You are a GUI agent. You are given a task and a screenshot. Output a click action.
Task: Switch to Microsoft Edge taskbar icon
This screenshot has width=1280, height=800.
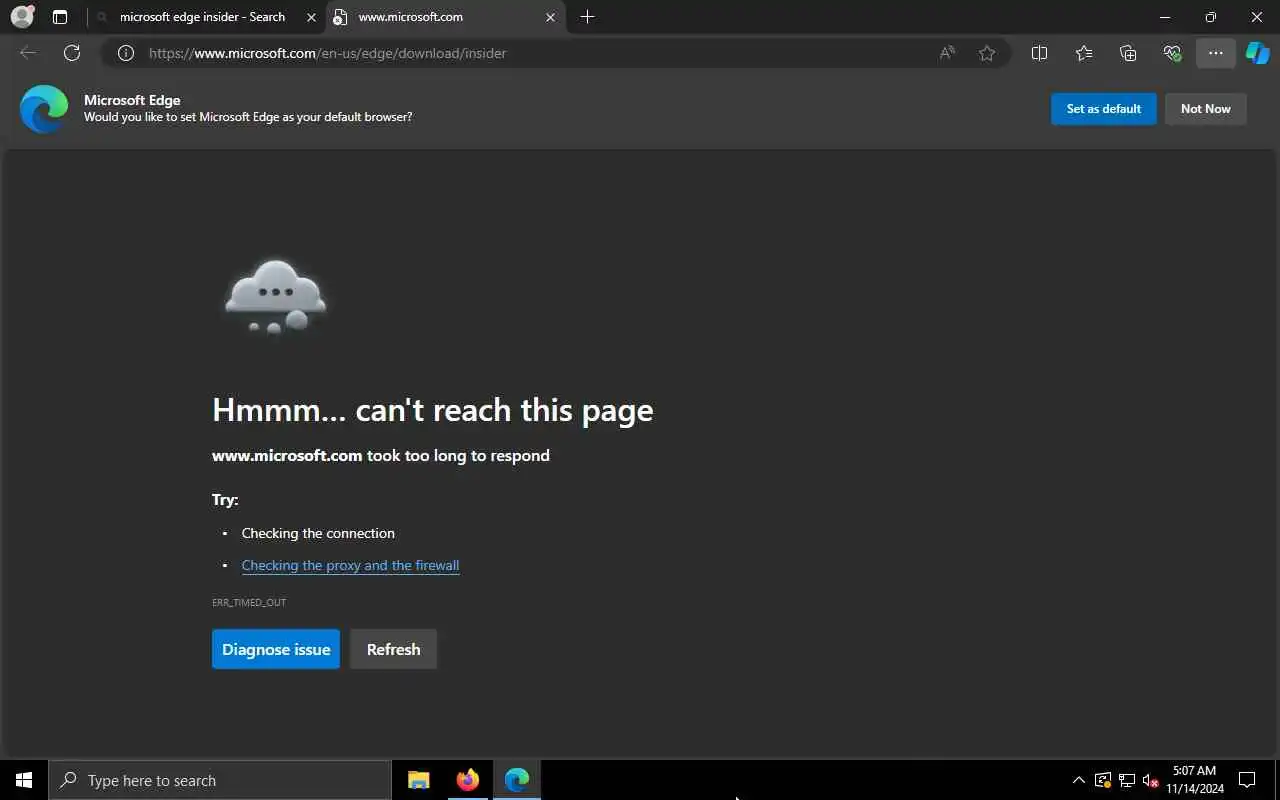coord(516,780)
